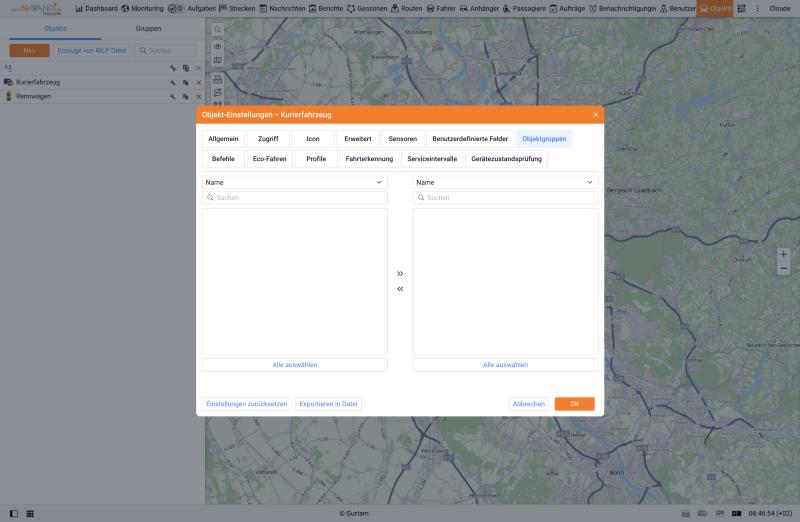Expand the left Name dropdown
Screen dimensions: 800x522
(294, 182)
